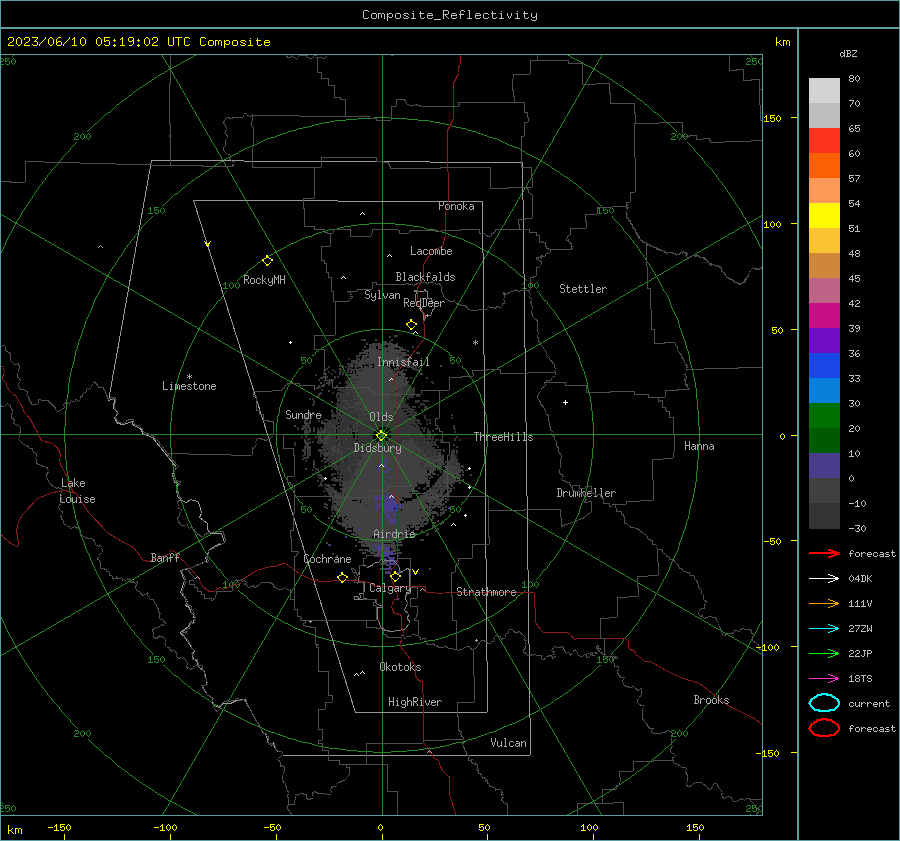Image resolution: width=900 pixels, height=841 pixels.
Task: Click the purple reflectivity echo above Airdrie
Action: point(390,508)
